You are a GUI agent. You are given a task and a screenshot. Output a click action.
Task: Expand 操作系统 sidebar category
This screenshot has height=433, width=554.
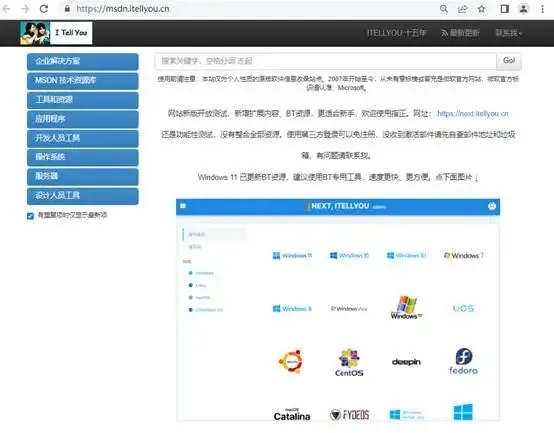click(83, 157)
